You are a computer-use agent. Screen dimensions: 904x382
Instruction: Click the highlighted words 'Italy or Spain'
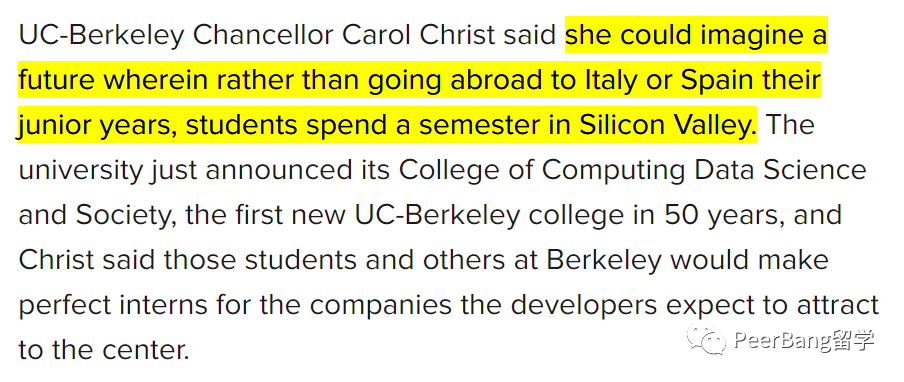tap(681, 81)
